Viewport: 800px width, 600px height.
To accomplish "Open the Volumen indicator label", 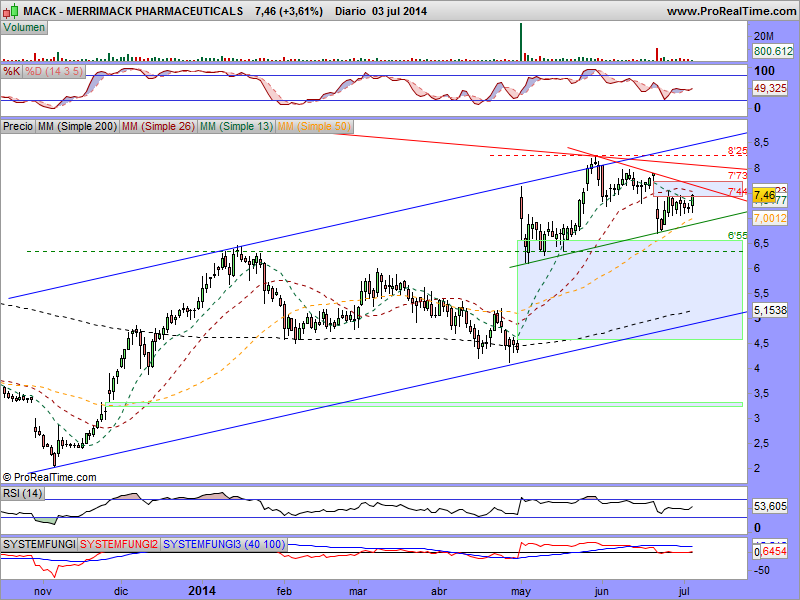I will [x=24, y=28].
